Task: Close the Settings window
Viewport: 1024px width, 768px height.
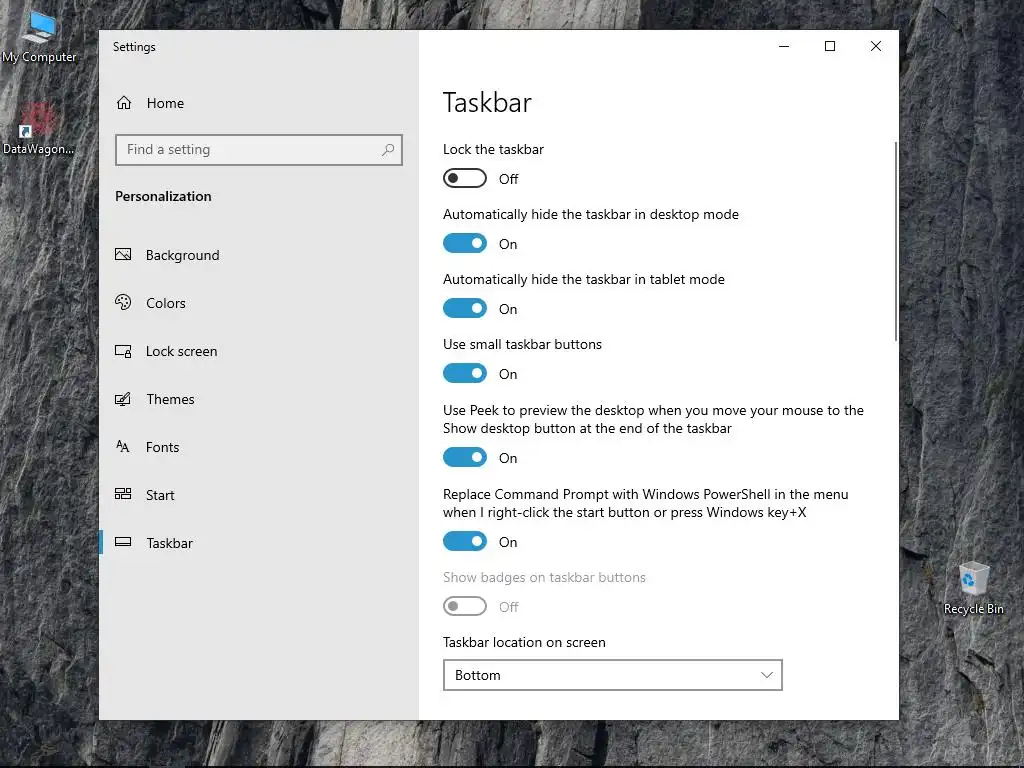Action: [876, 46]
